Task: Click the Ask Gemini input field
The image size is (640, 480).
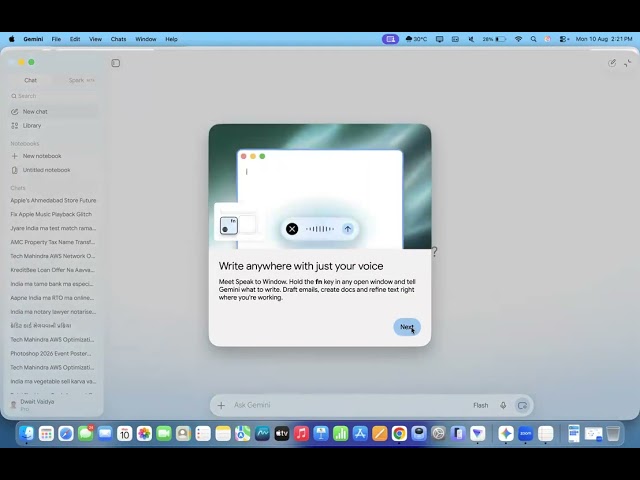Action: point(349,405)
